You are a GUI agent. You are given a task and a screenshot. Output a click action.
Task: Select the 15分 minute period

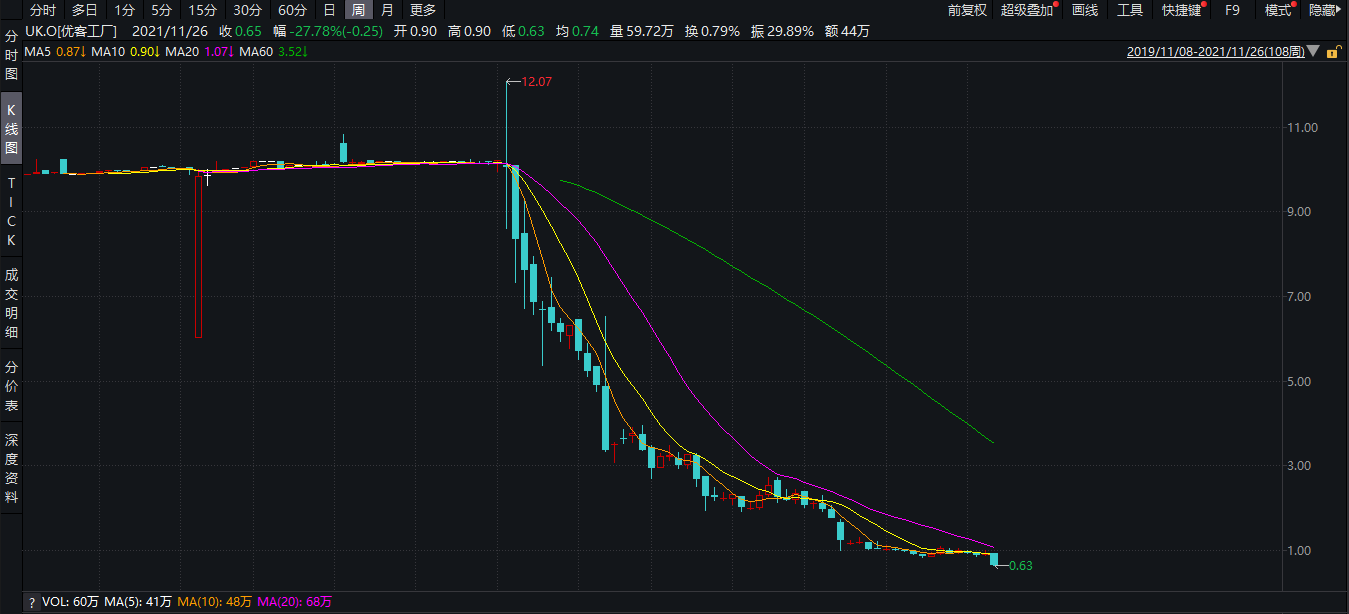click(x=202, y=10)
